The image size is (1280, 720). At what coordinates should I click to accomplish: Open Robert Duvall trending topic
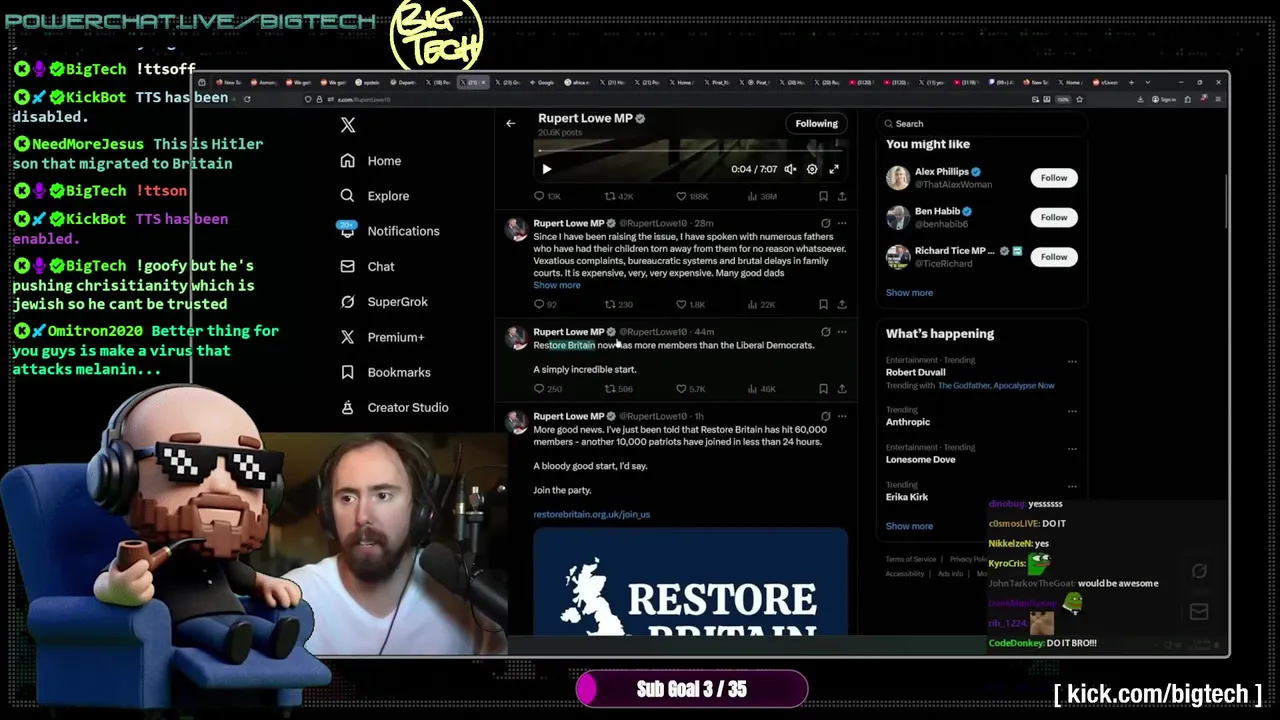[915, 372]
